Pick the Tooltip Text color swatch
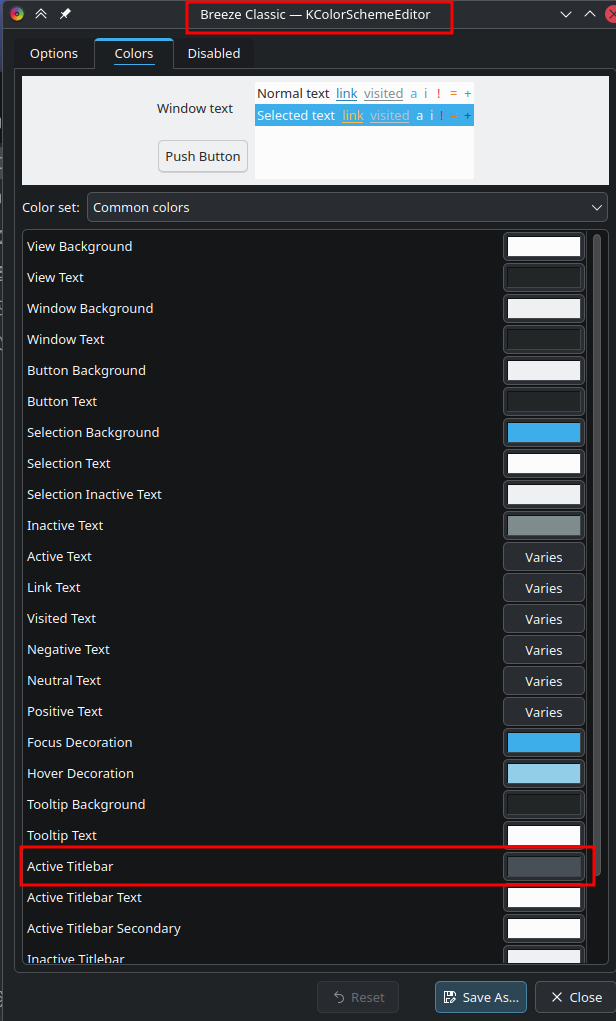Image resolution: width=616 pixels, height=1021 pixels. coord(544,835)
